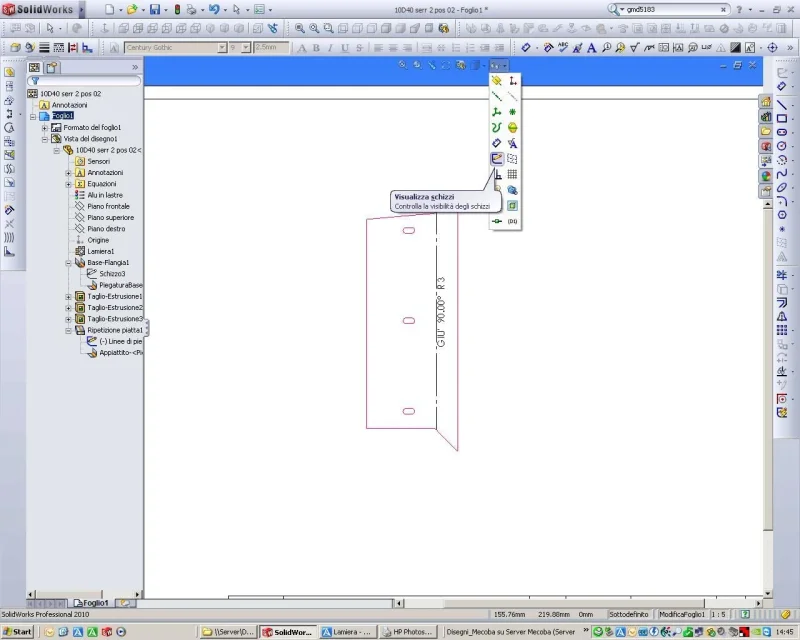Open the Century Gothic font dropdown
The height and width of the screenshot is (640, 800).
(222, 47)
